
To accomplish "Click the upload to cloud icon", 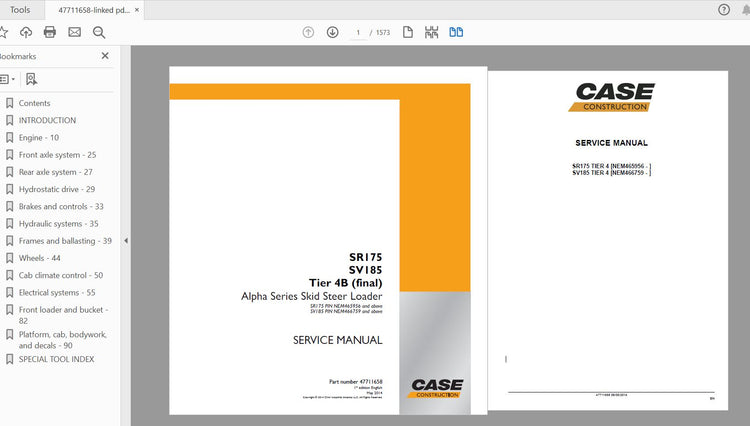I will 26,32.
